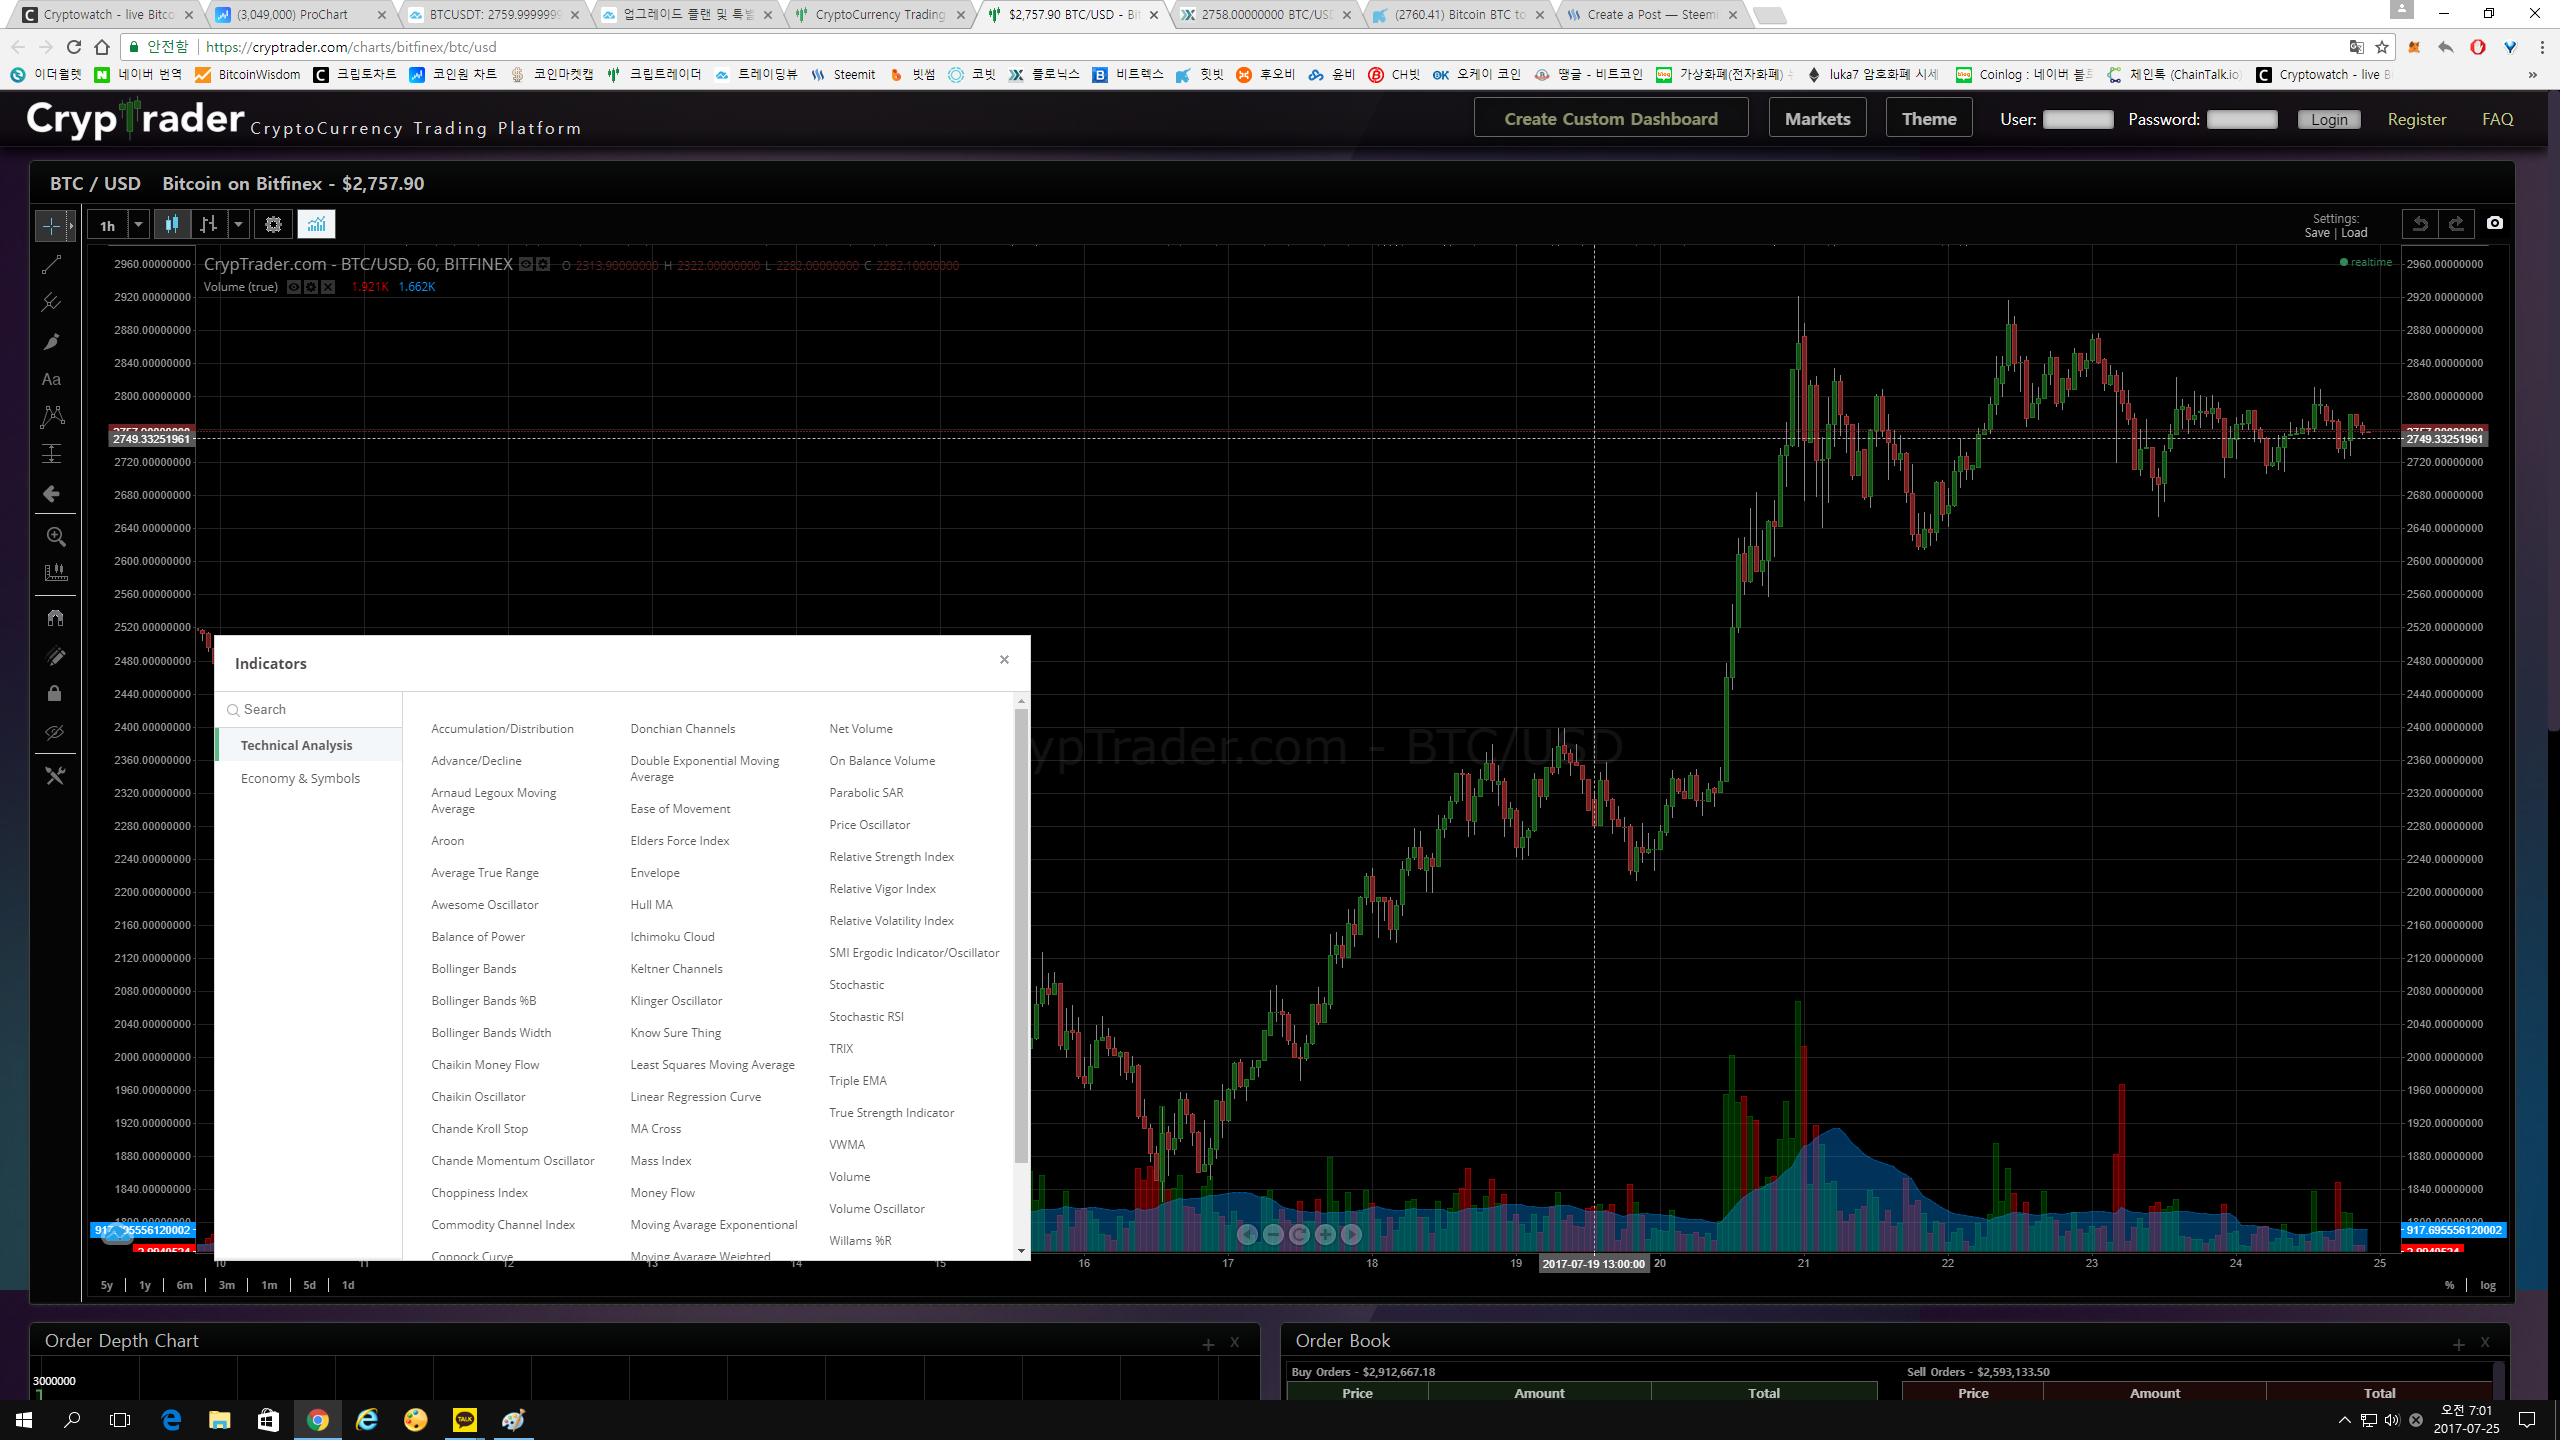Viewport: 2560px width, 1440px height.
Task: Save chart settings
Action: [x=2317, y=233]
